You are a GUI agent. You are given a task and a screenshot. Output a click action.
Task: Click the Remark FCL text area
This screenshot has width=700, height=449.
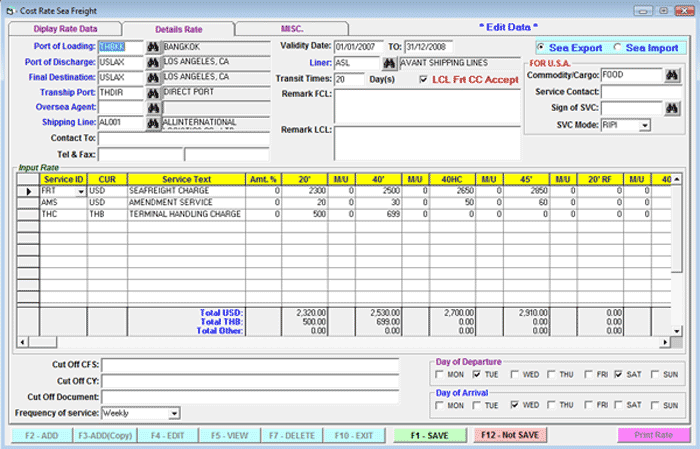[x=427, y=106]
